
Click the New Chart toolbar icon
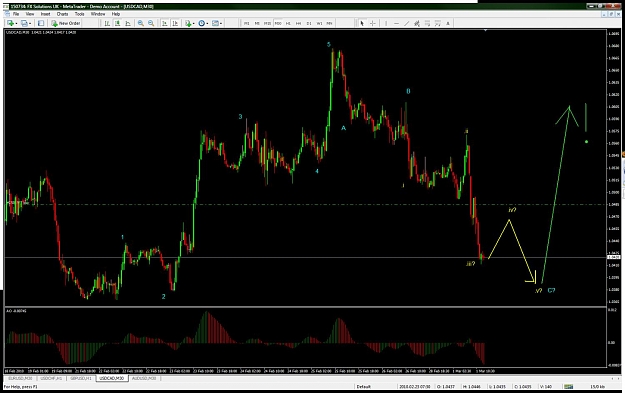(x=10, y=24)
